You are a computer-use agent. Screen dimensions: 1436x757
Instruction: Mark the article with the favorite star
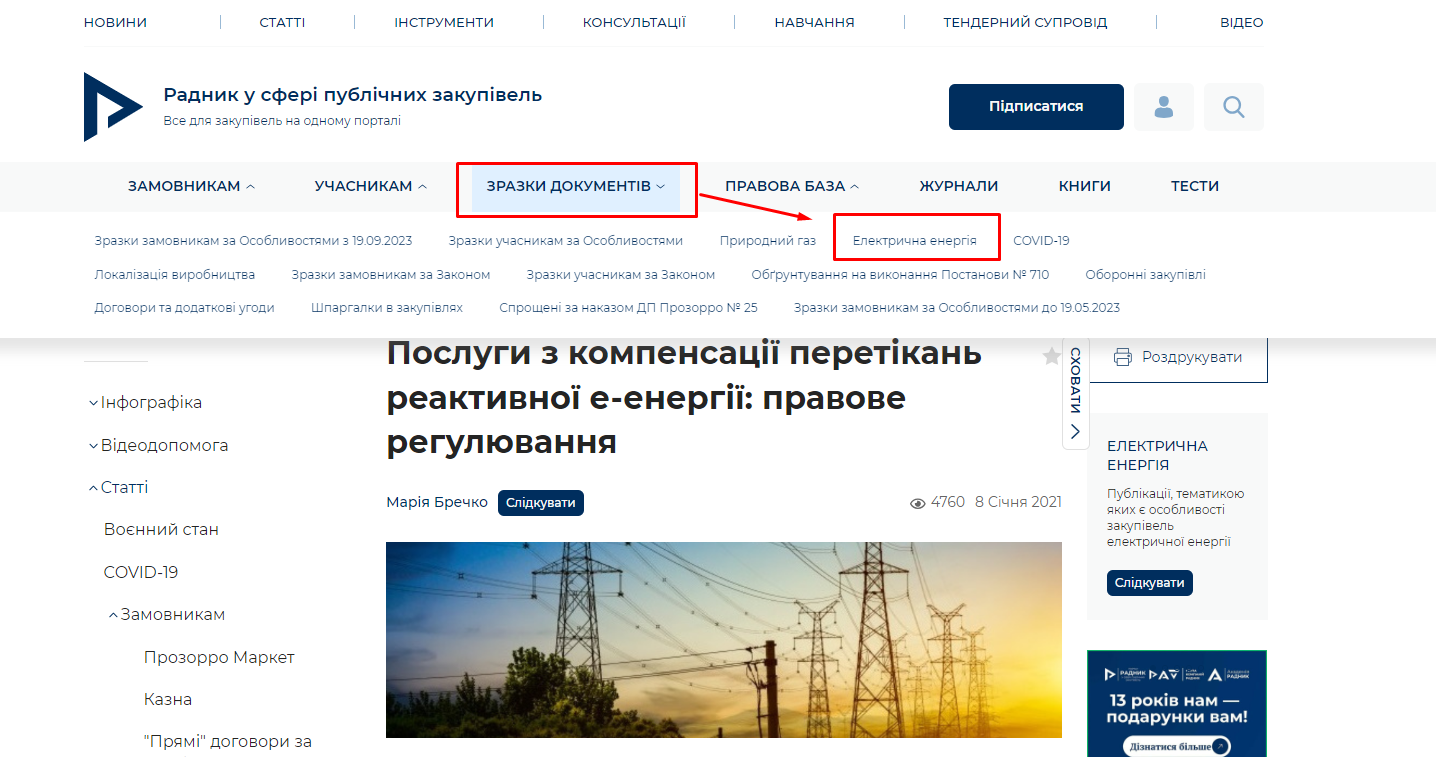1051,356
